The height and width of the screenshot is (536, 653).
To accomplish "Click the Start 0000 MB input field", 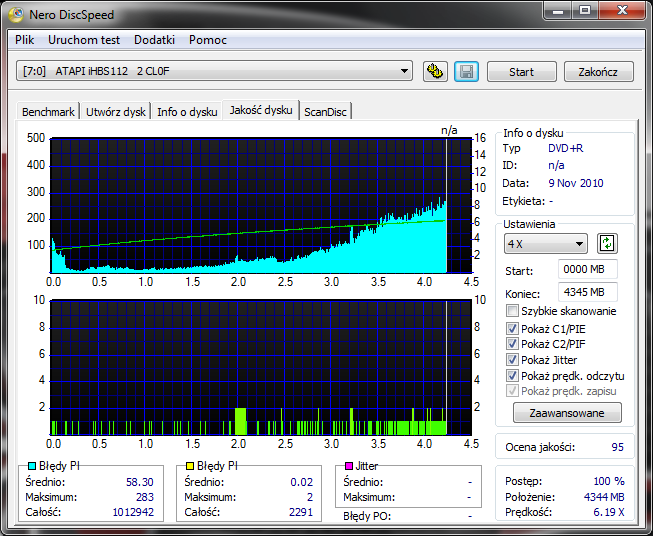I will 587,269.
